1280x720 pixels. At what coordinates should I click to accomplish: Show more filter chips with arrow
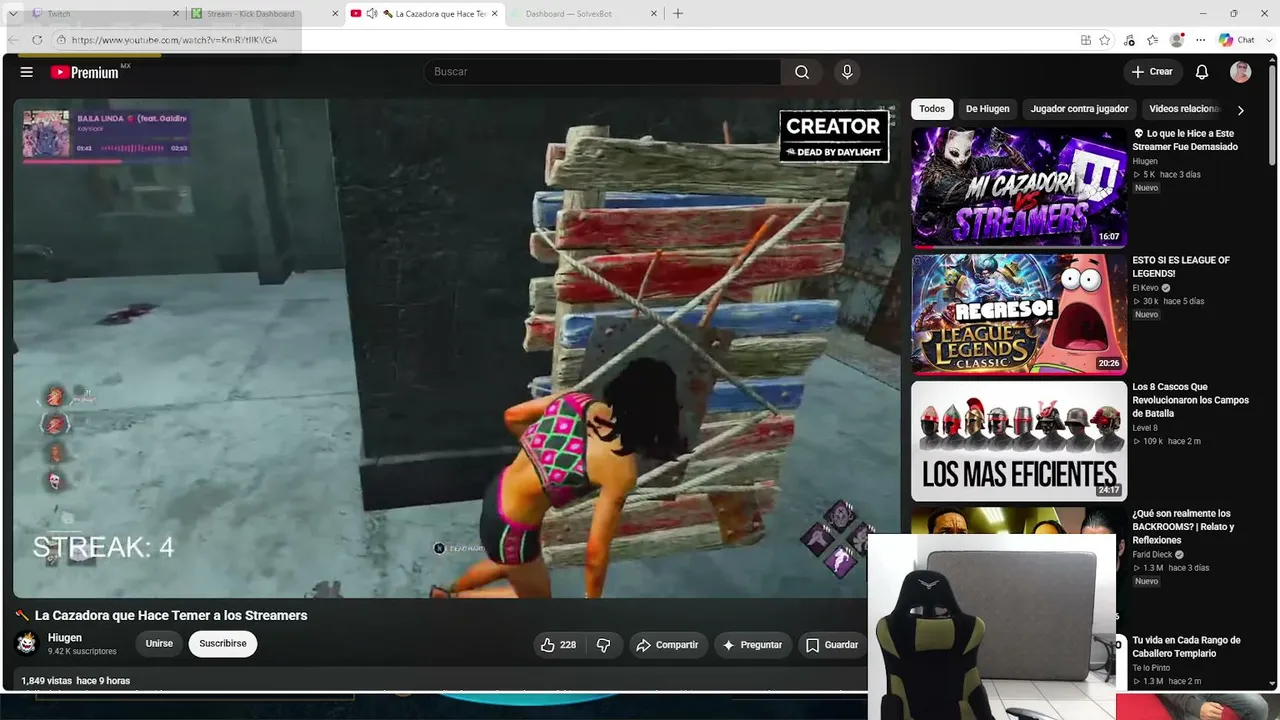[1240, 110]
